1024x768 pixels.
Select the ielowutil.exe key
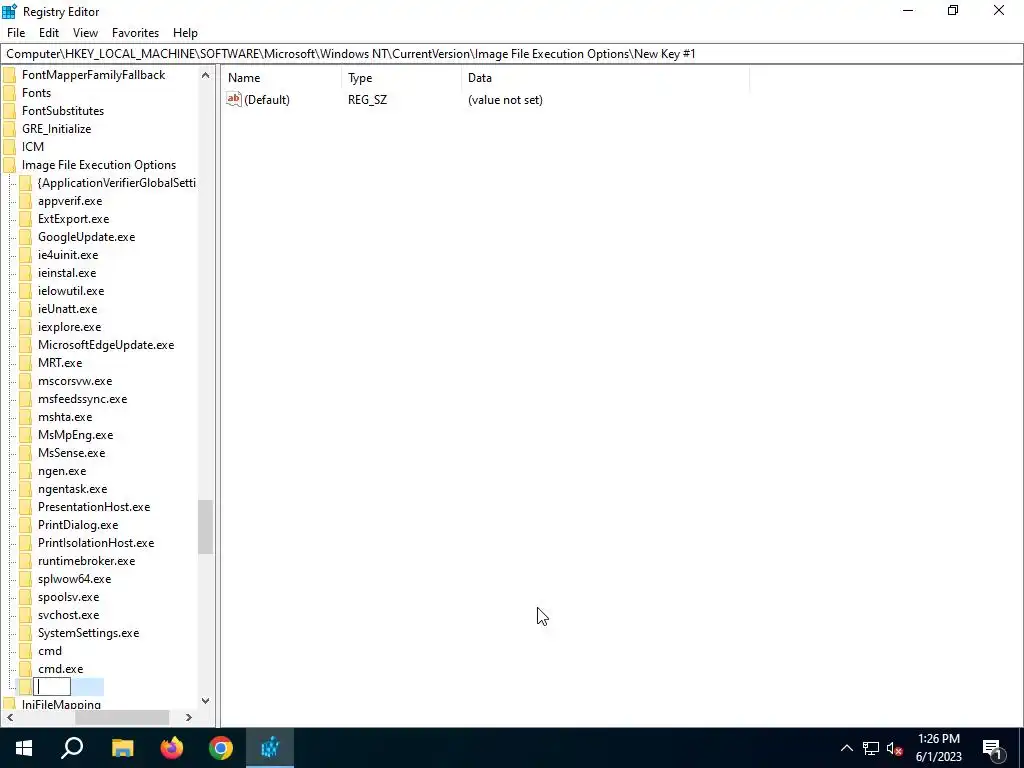[71, 291]
